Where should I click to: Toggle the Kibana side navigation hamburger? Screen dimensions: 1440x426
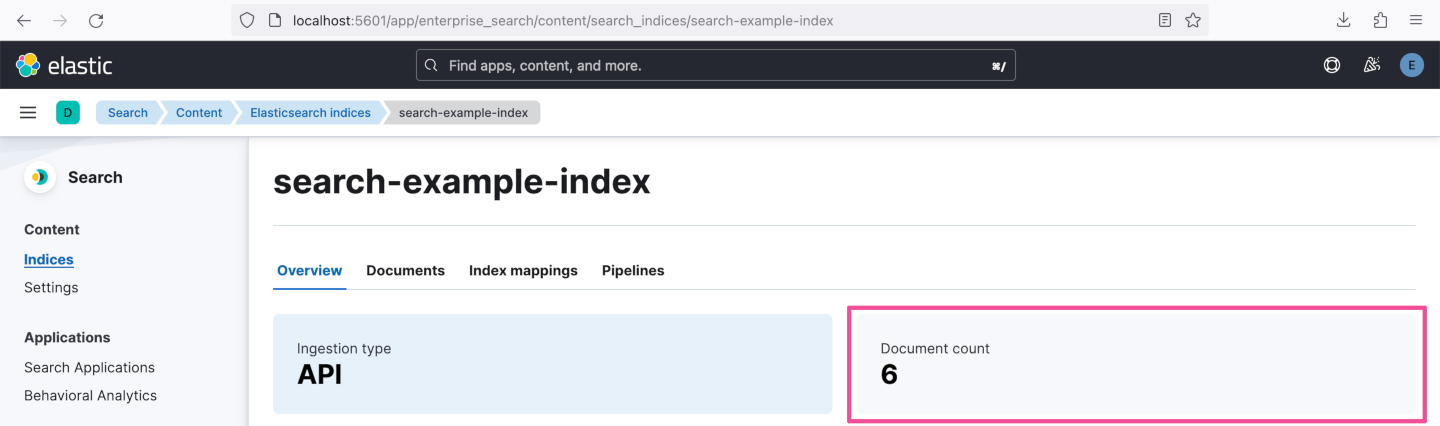tap(28, 113)
